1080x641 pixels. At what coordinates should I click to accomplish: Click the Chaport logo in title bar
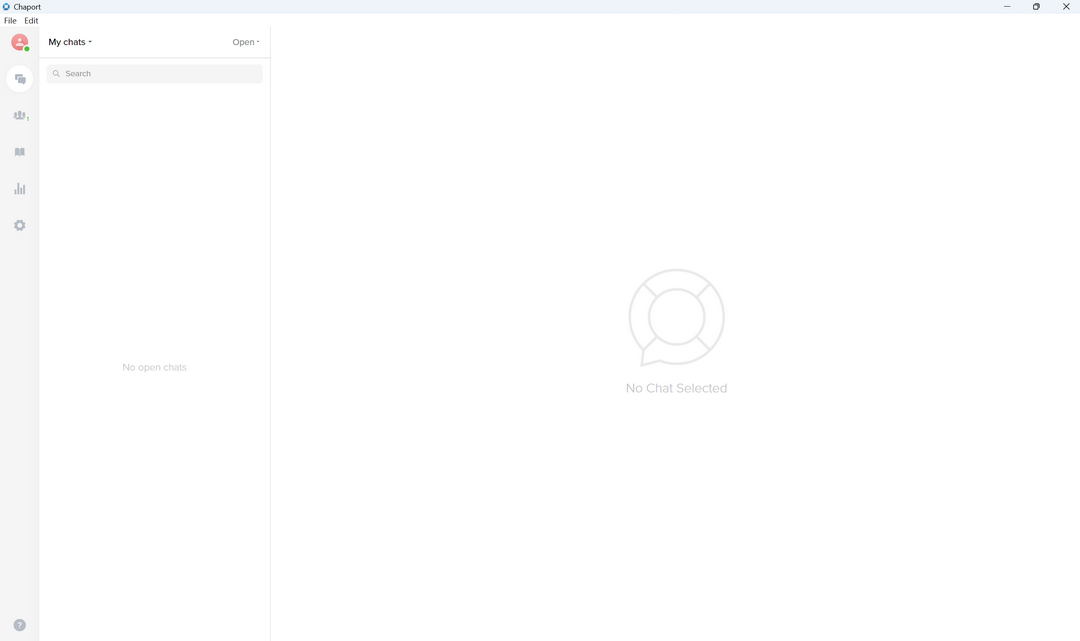tap(6, 7)
